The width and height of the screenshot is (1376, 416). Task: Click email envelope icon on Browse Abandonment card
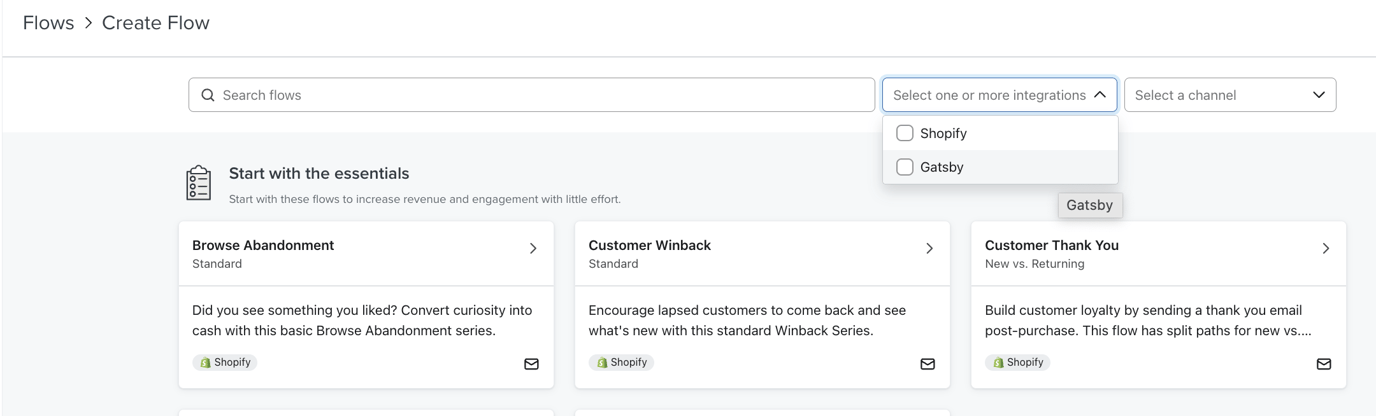click(532, 364)
